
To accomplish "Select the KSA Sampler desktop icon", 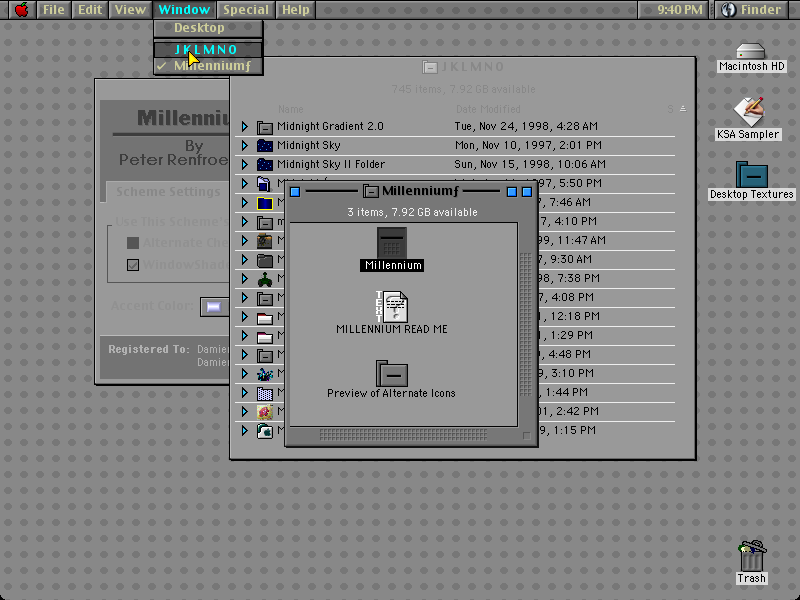I will tap(748, 111).
